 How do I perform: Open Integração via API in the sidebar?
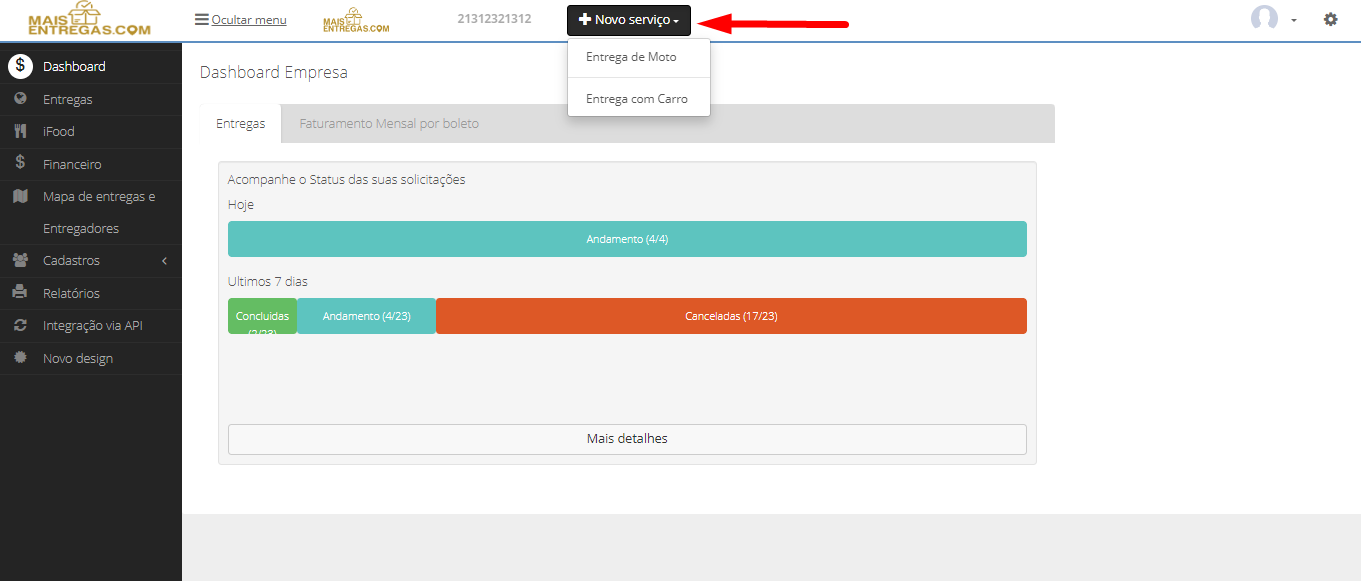91,326
